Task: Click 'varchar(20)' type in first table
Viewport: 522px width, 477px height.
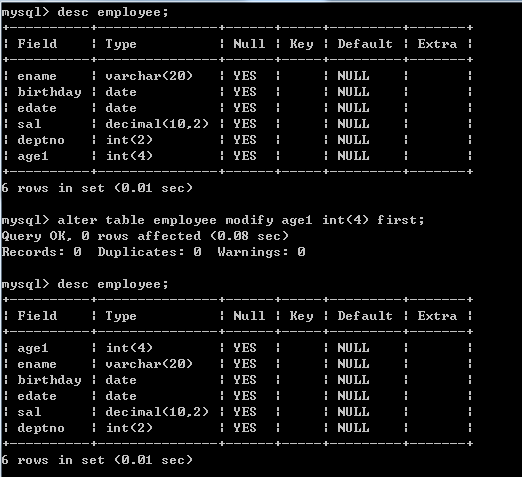Action: point(149,76)
